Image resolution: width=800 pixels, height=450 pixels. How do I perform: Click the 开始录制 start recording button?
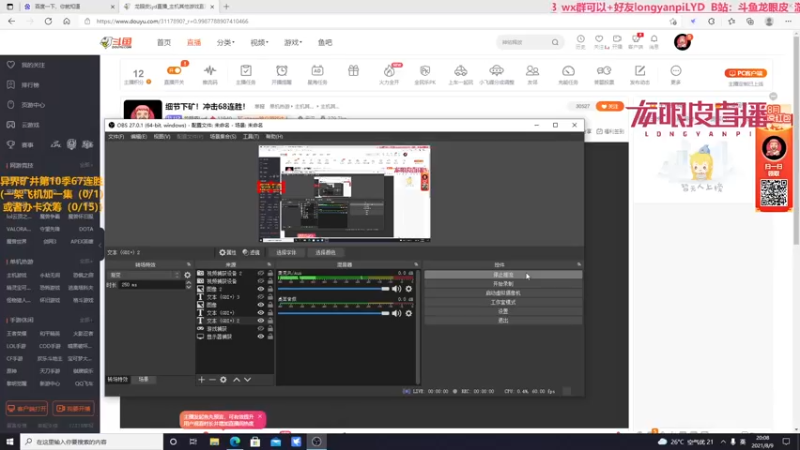(x=503, y=284)
